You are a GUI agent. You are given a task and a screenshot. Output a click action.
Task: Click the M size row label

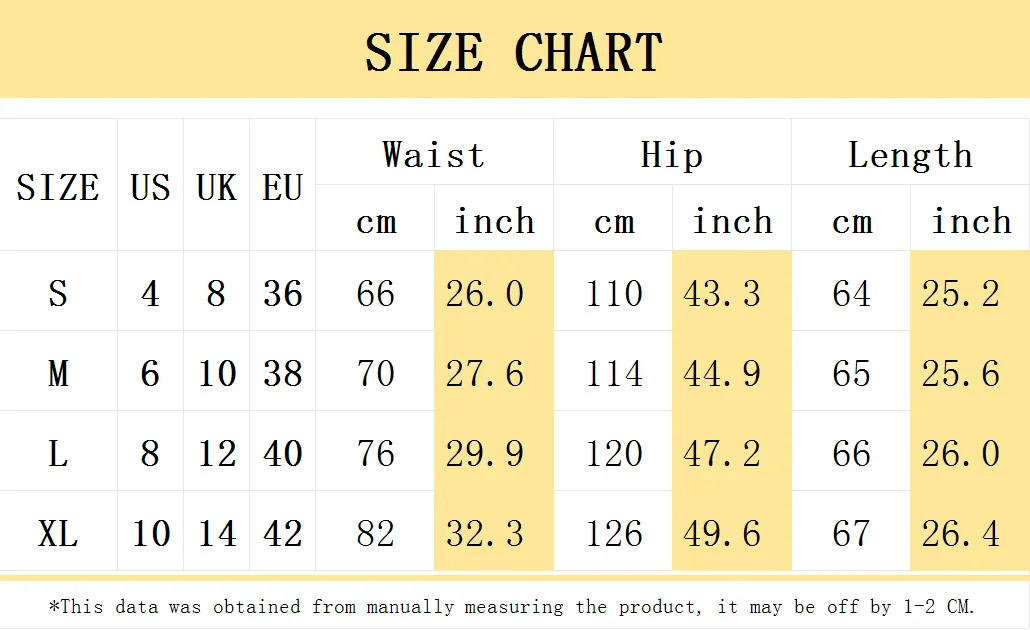coord(58,373)
